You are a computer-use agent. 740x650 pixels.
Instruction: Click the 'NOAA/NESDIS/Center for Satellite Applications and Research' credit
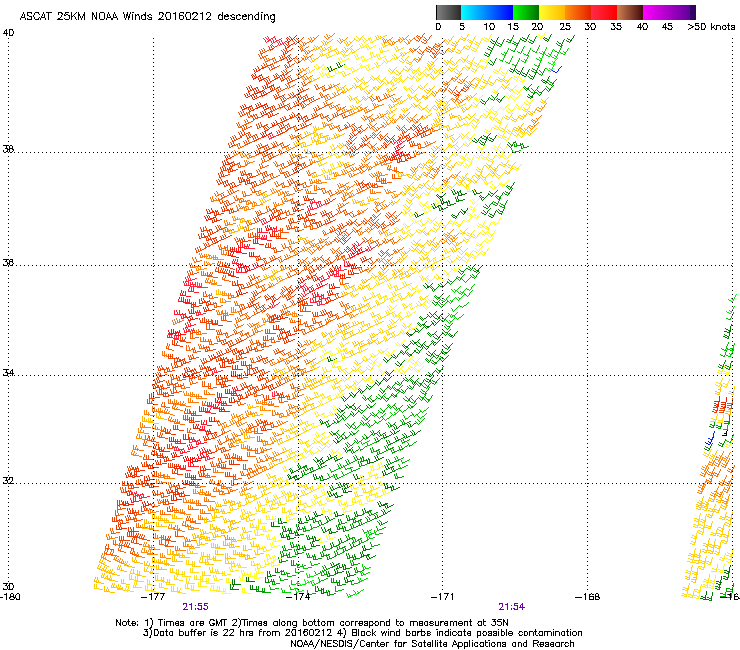(x=432, y=644)
